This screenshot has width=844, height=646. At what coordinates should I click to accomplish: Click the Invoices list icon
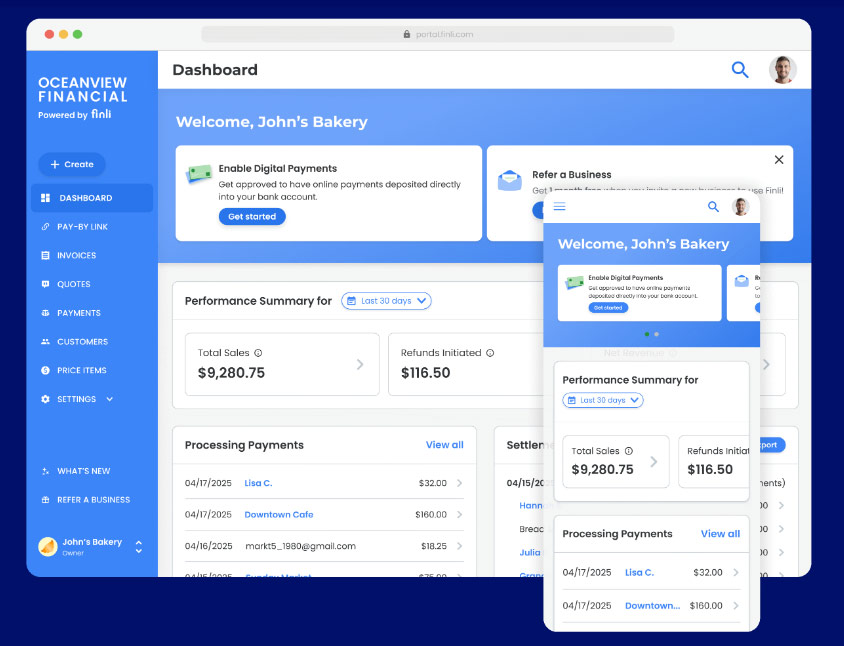pyautogui.click(x=45, y=255)
